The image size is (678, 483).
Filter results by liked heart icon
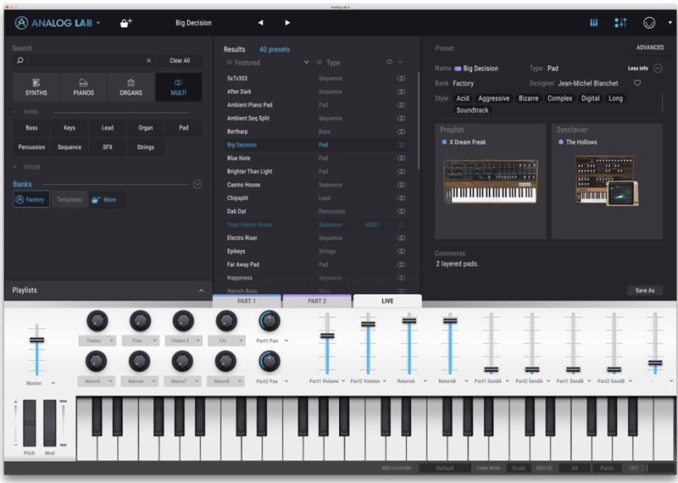pos(389,62)
